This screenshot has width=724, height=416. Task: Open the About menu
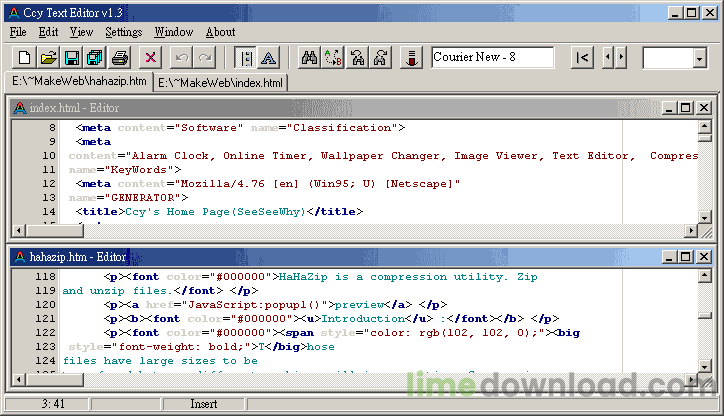[221, 32]
